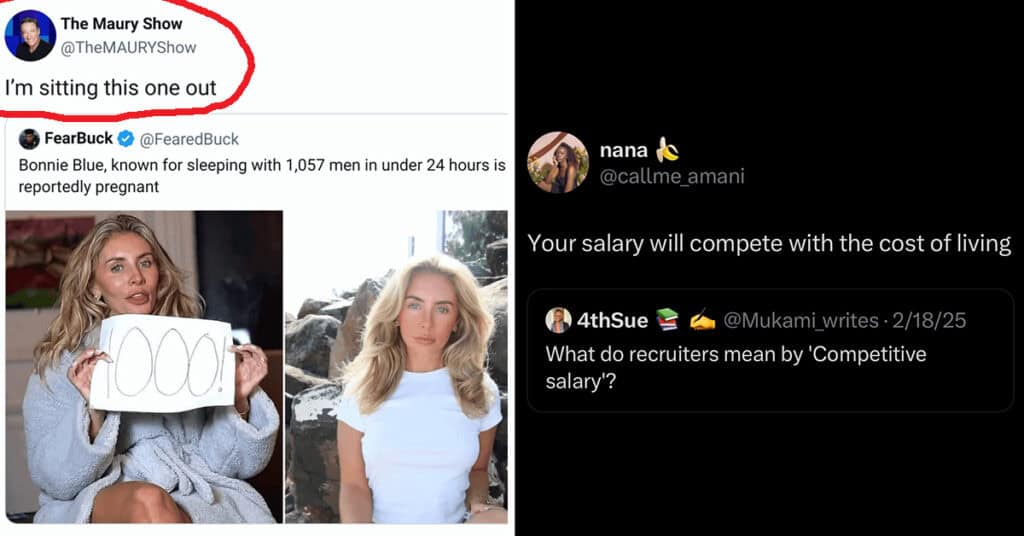Screen dimensions: 1024x536
Task: Open the photo with the 1000 sign
Action: click(144, 366)
